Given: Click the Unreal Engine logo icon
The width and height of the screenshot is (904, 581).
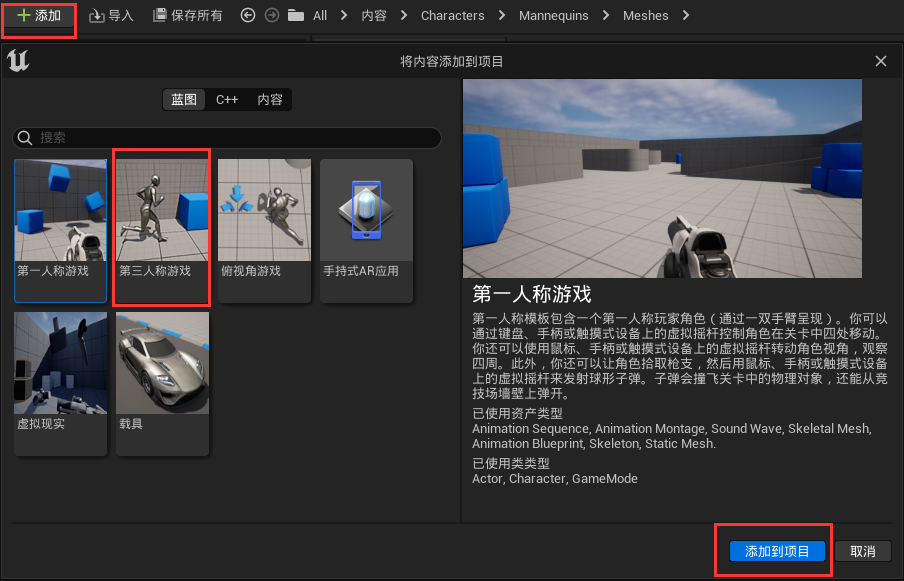Looking at the screenshot, I should [x=18, y=61].
